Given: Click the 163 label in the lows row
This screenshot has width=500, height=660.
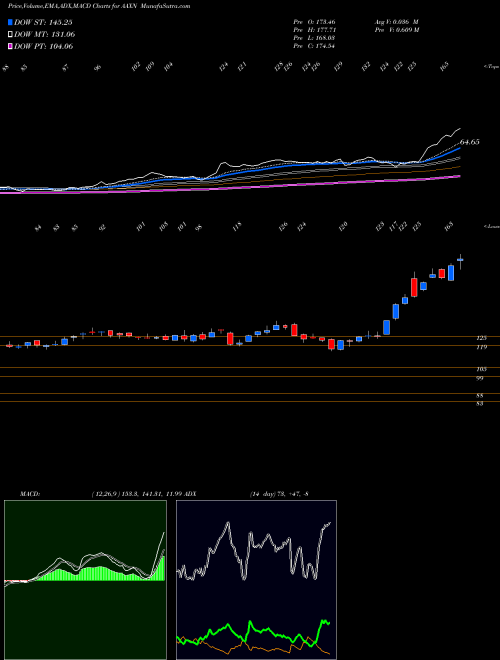Looking at the screenshot, I should point(450,226).
